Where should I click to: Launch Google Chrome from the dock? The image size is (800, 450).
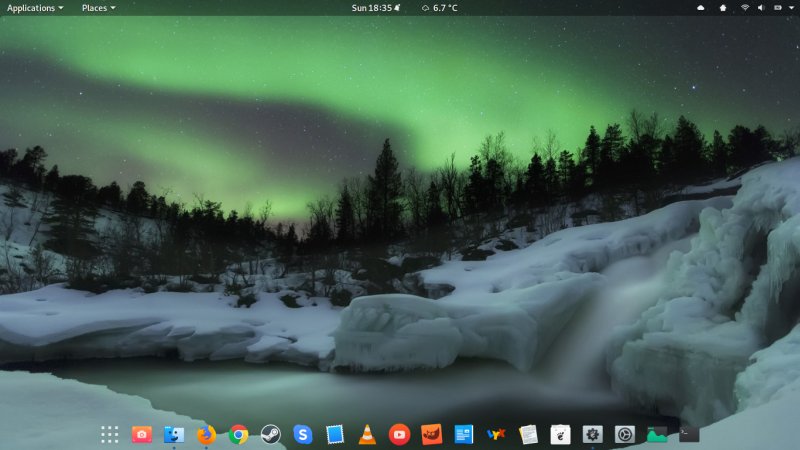pos(238,434)
